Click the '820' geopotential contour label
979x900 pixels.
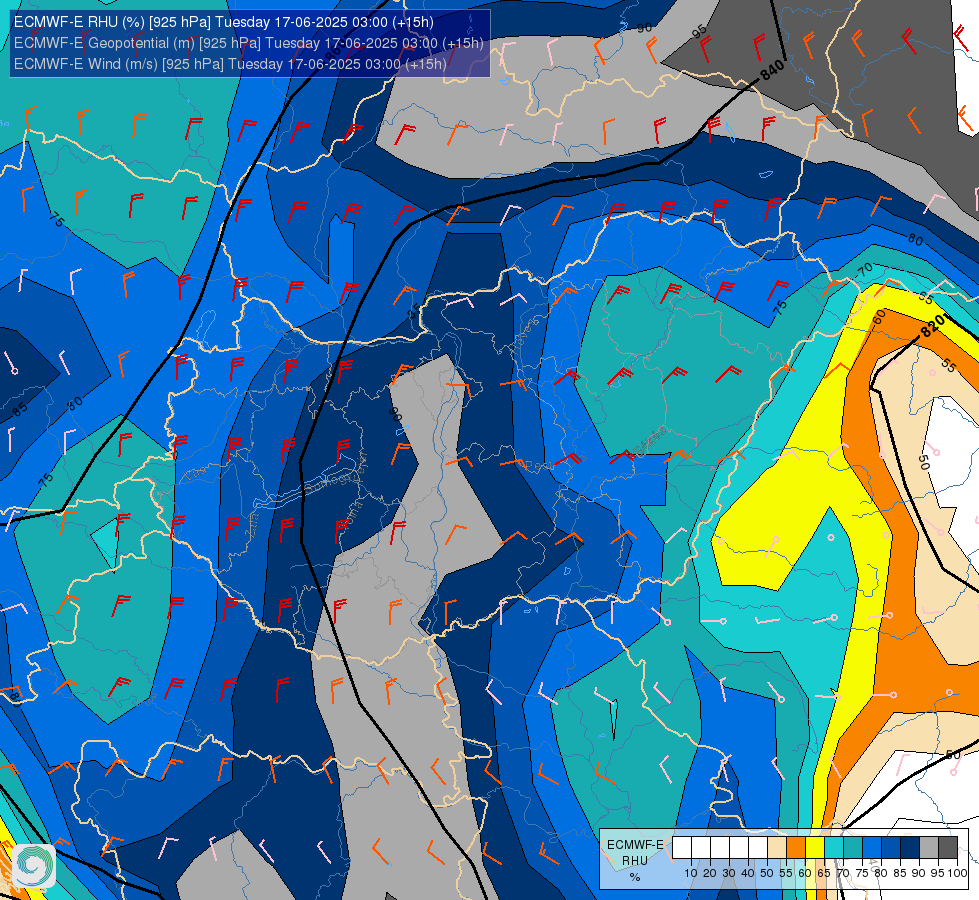click(x=933, y=327)
